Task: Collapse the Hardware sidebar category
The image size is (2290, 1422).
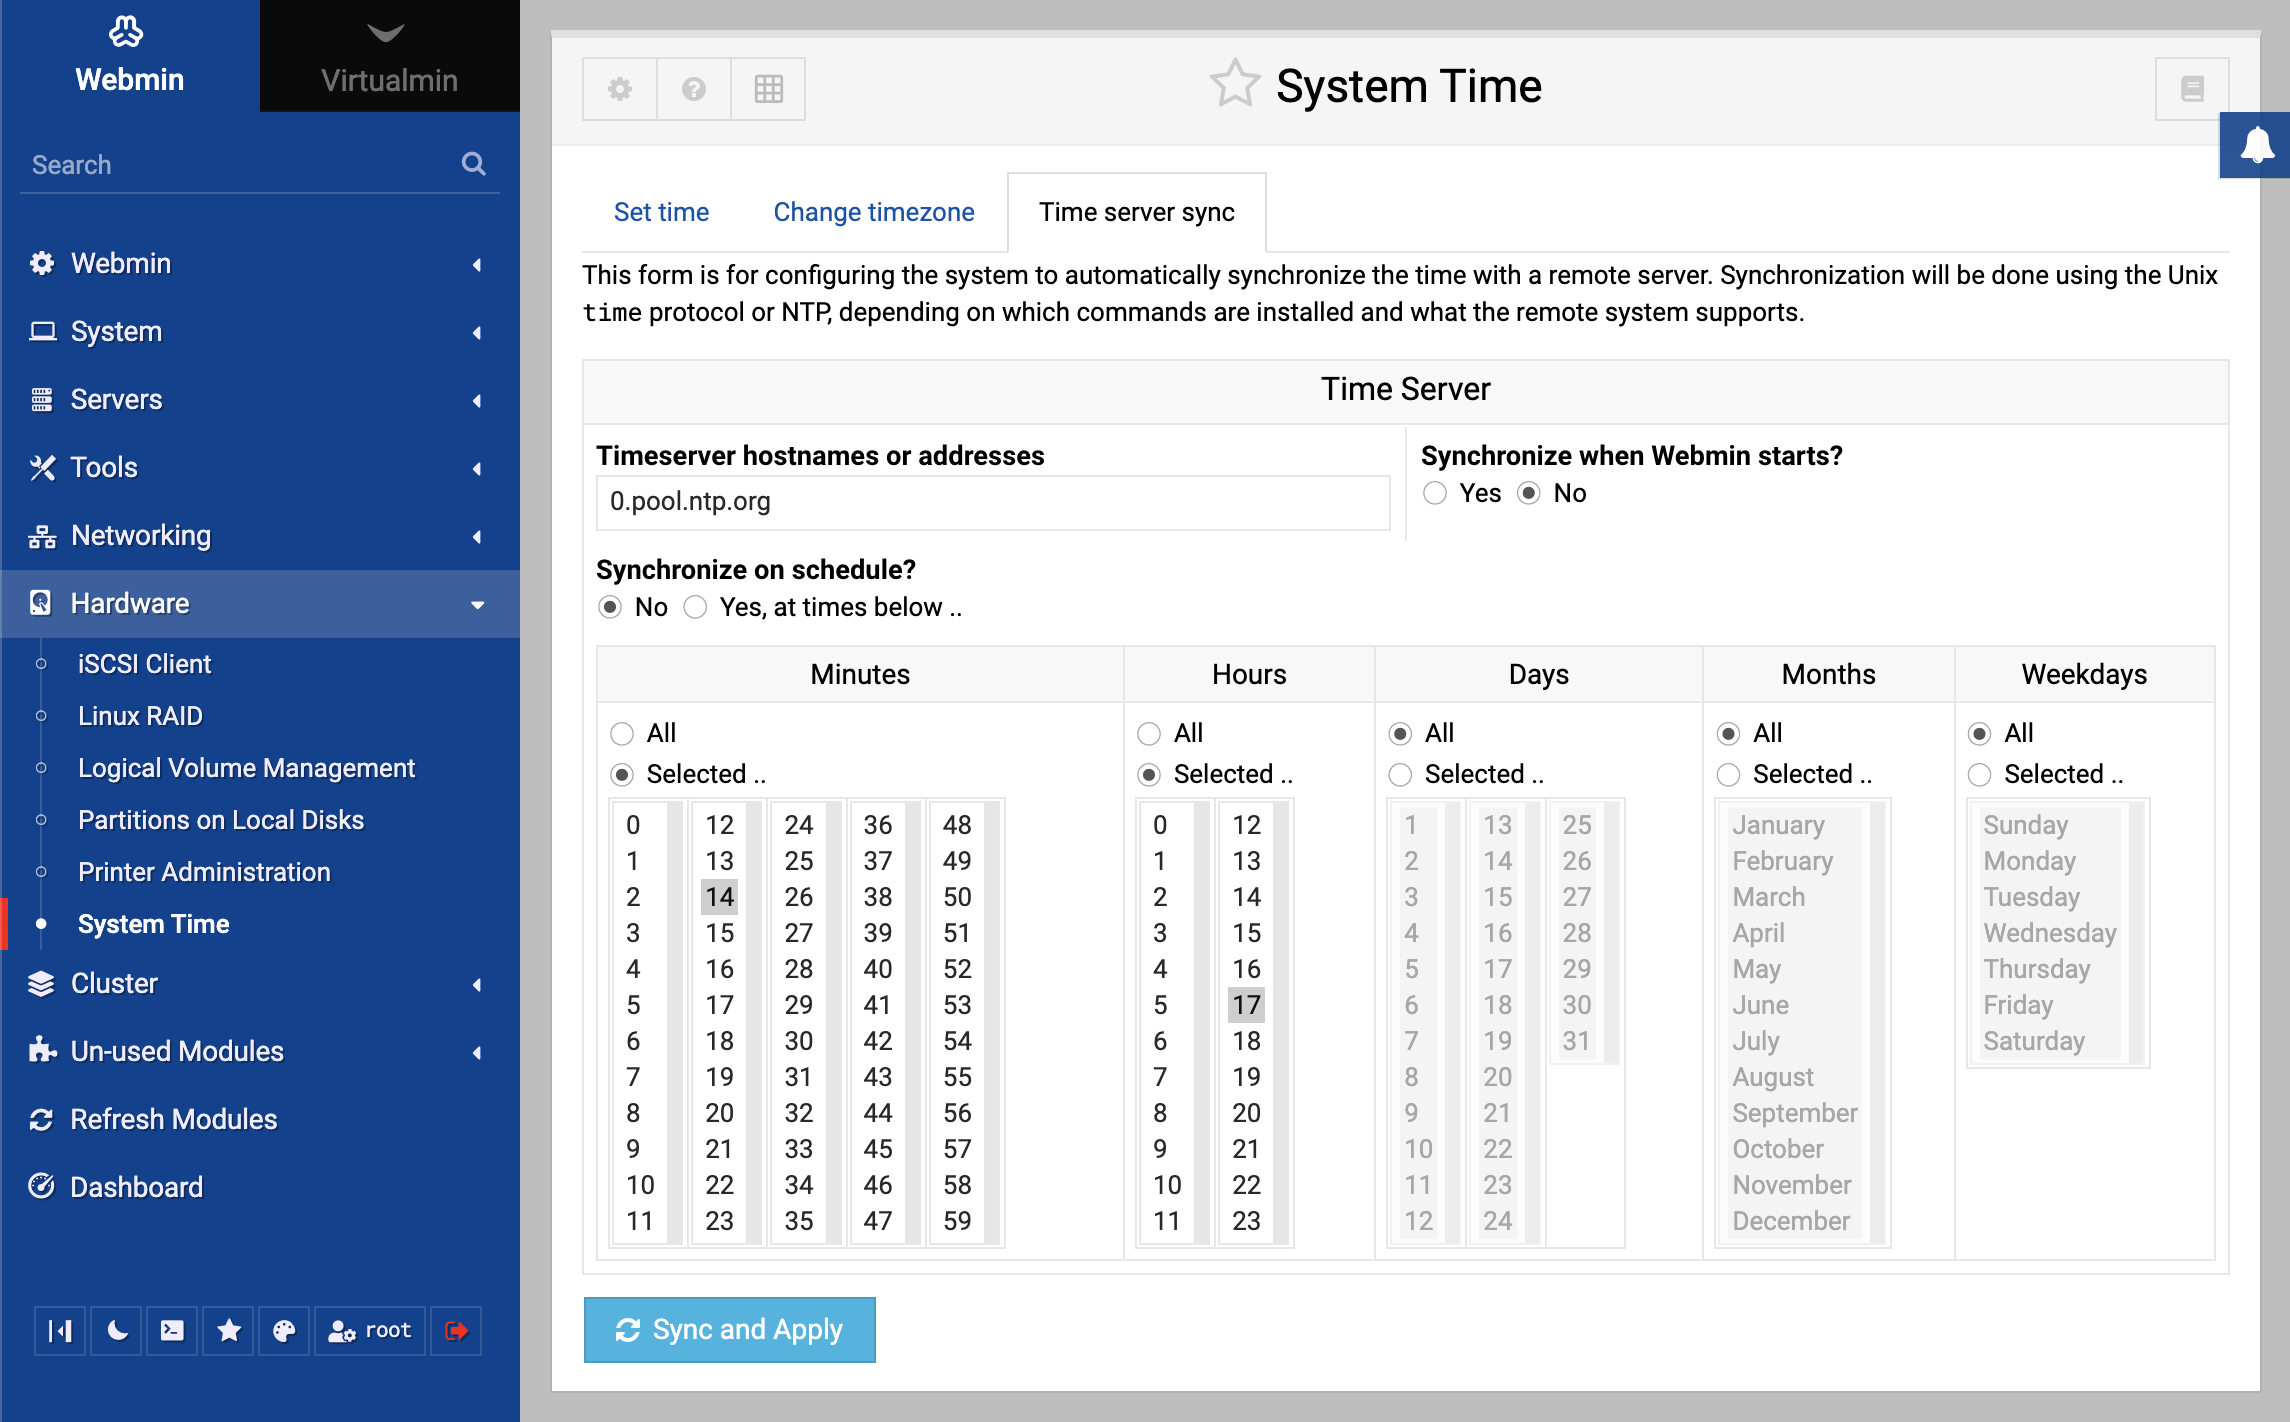Action: point(260,604)
